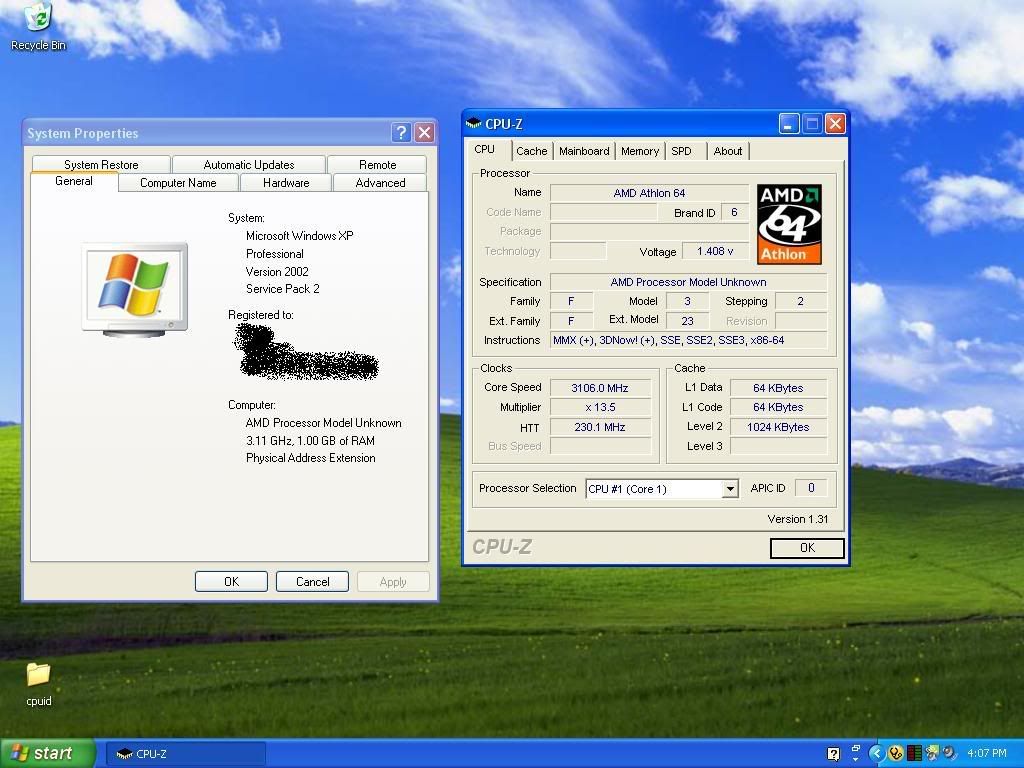Click the red and green meter tray icon
The width and height of the screenshot is (1024, 768).
coord(914,753)
